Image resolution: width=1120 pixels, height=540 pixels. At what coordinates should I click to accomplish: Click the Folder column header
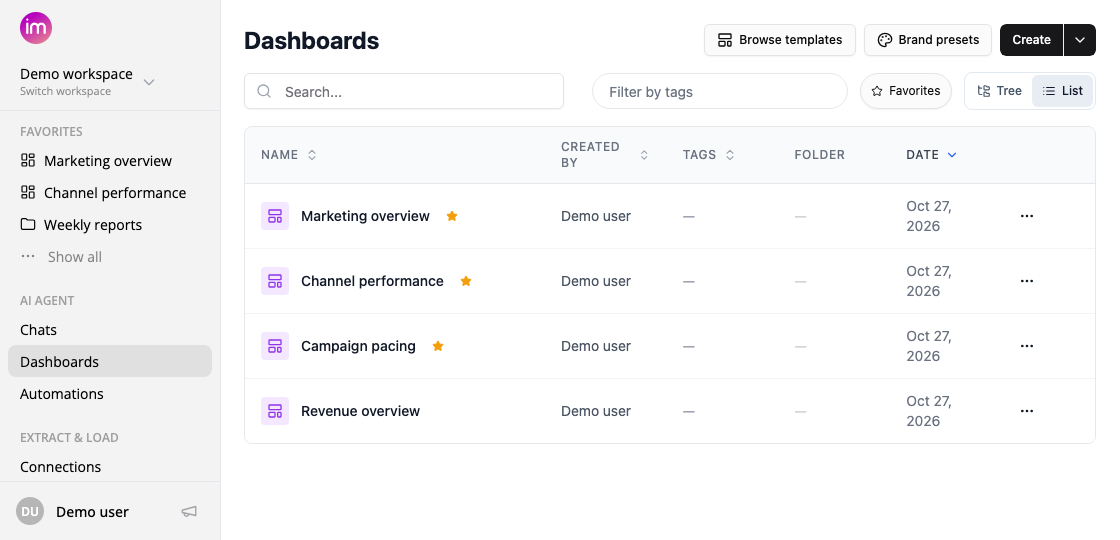click(819, 155)
